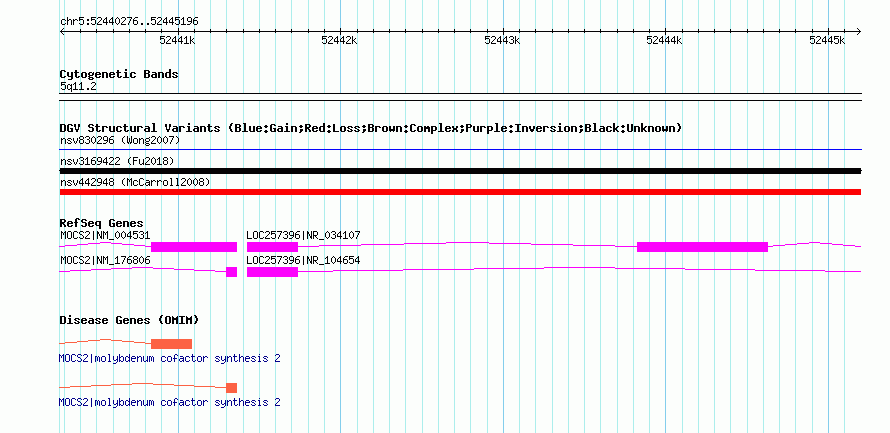Click the 52444k ruler tick label
The width and height of the screenshot is (890, 433).
tap(664, 40)
